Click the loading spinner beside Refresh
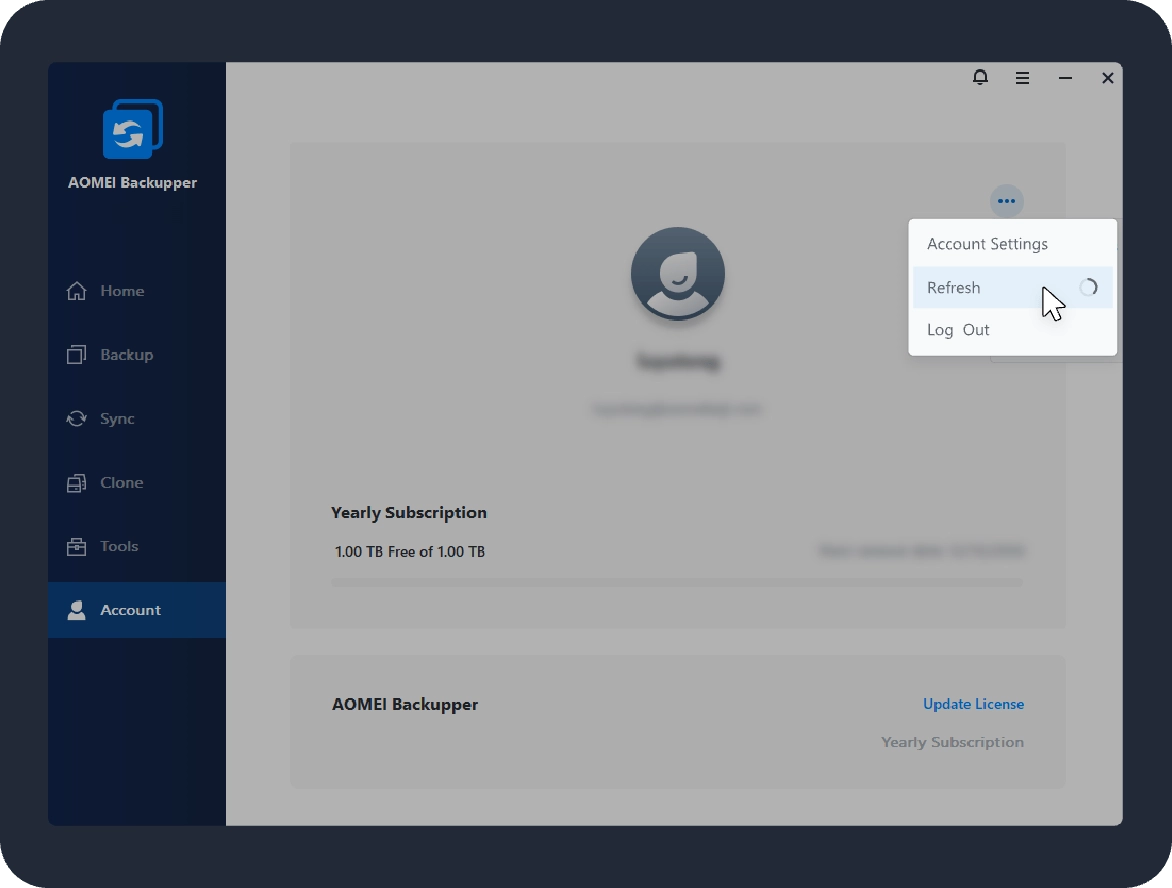This screenshot has height=888, width=1172. tap(1088, 288)
